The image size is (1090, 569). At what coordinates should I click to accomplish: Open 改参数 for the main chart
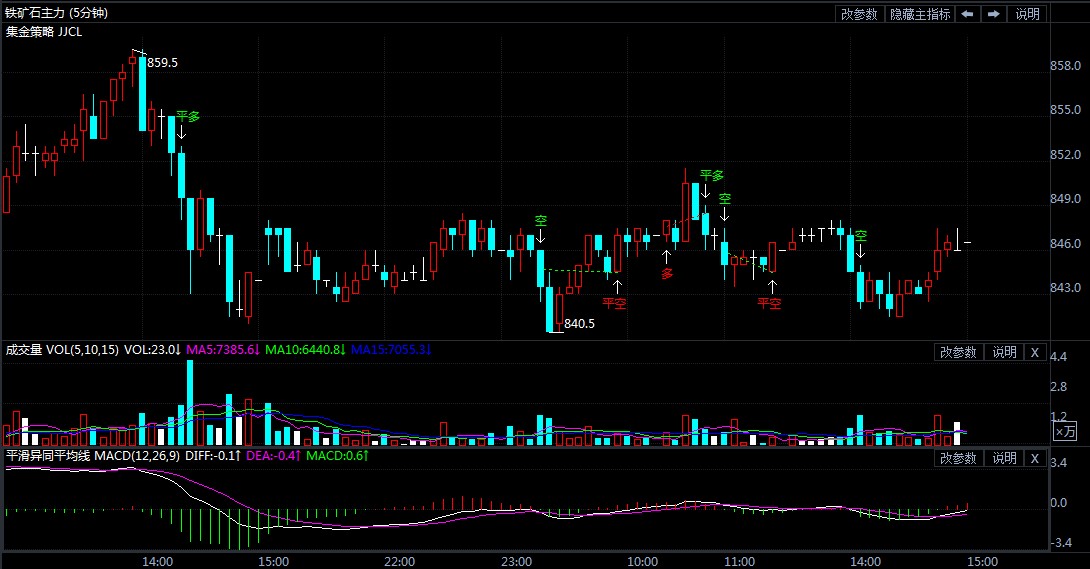tap(859, 14)
